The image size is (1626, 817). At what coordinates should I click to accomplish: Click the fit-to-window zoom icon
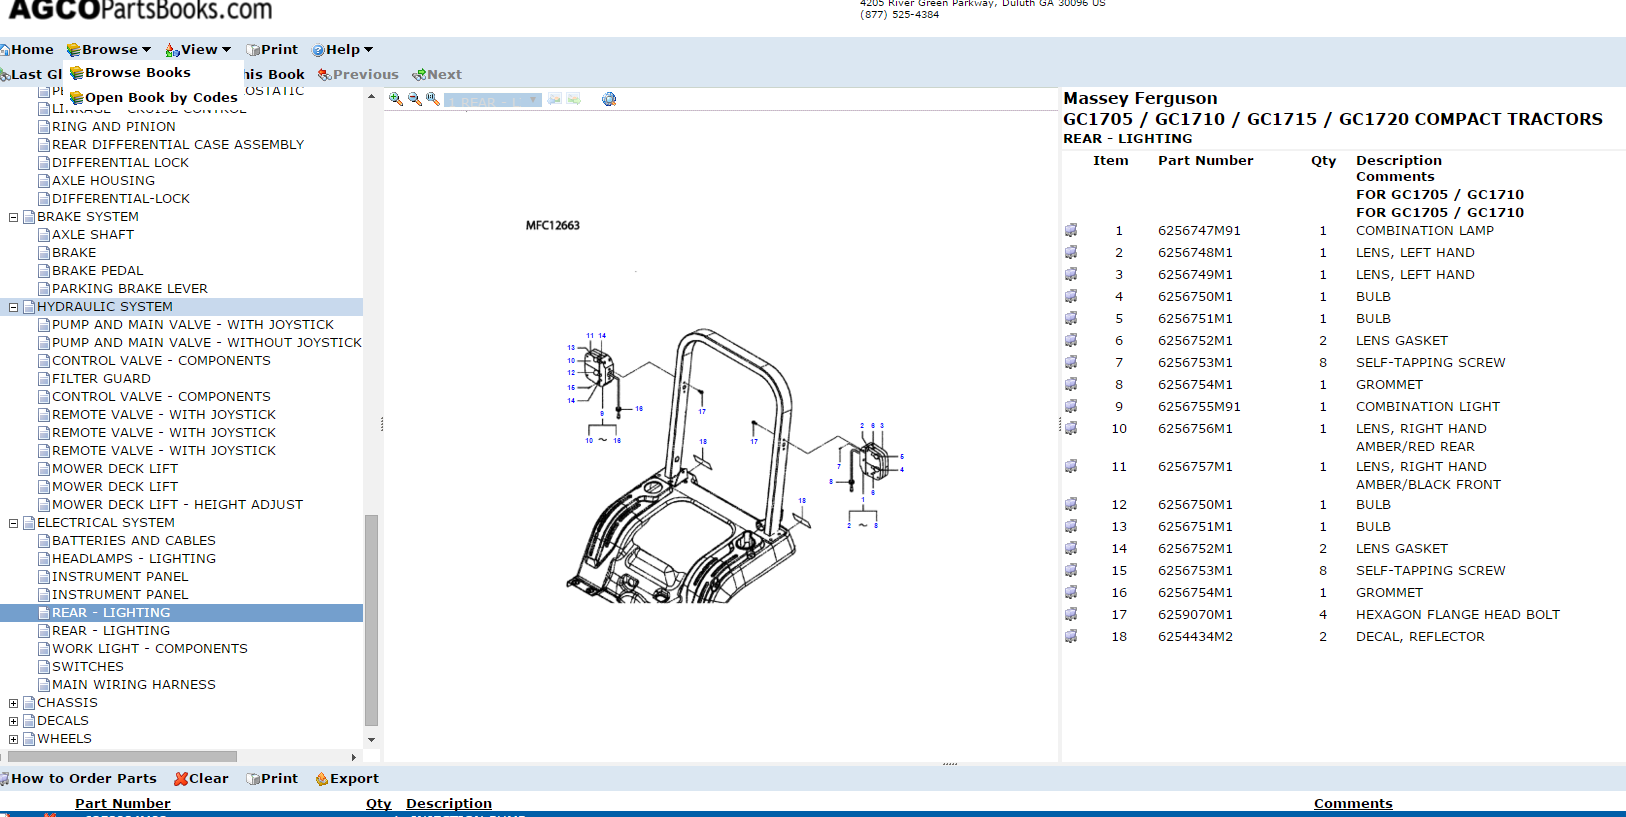click(x=432, y=99)
